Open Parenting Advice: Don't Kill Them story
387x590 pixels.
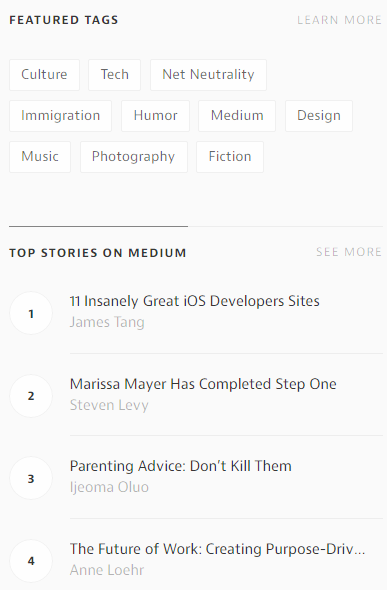click(181, 466)
